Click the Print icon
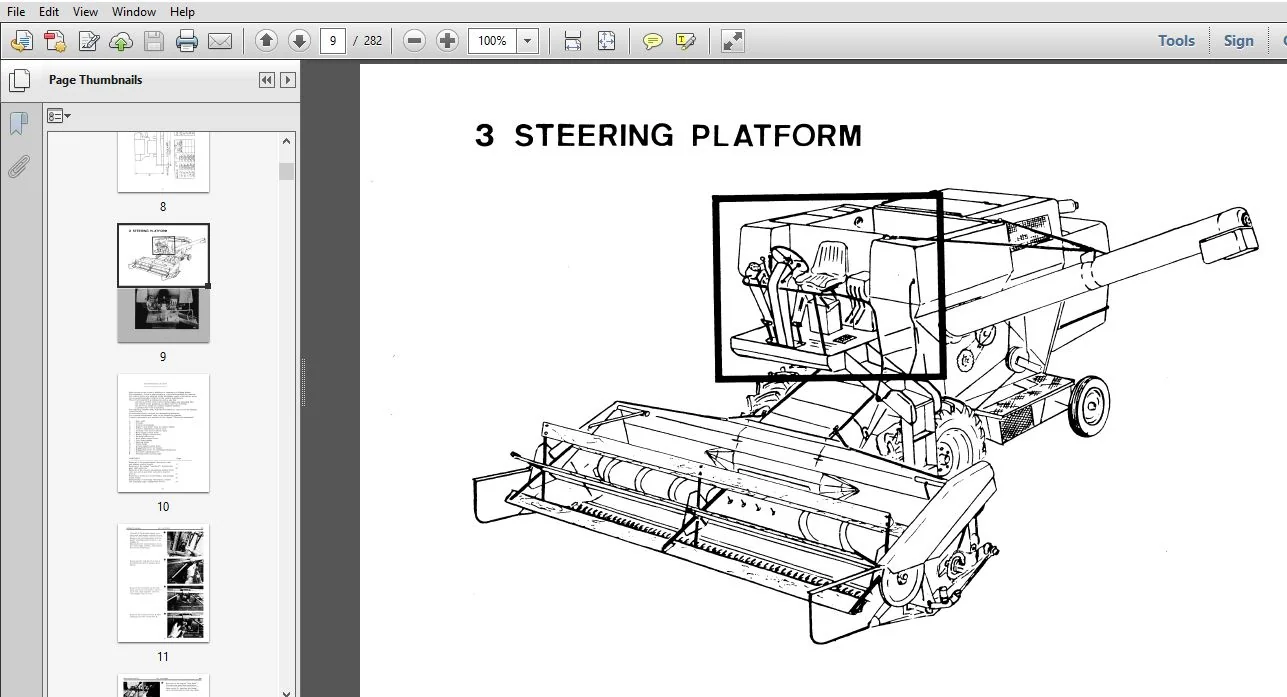This screenshot has width=1287, height=697. [187, 41]
